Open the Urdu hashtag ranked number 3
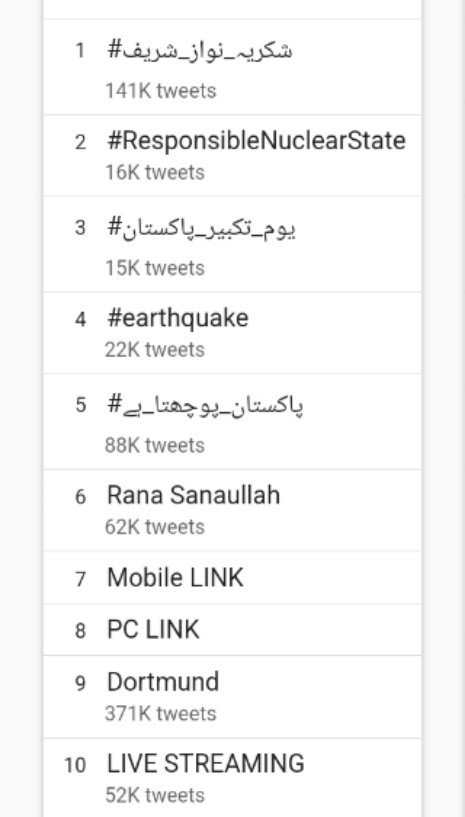Image resolution: width=465 pixels, height=817 pixels. tap(202, 229)
